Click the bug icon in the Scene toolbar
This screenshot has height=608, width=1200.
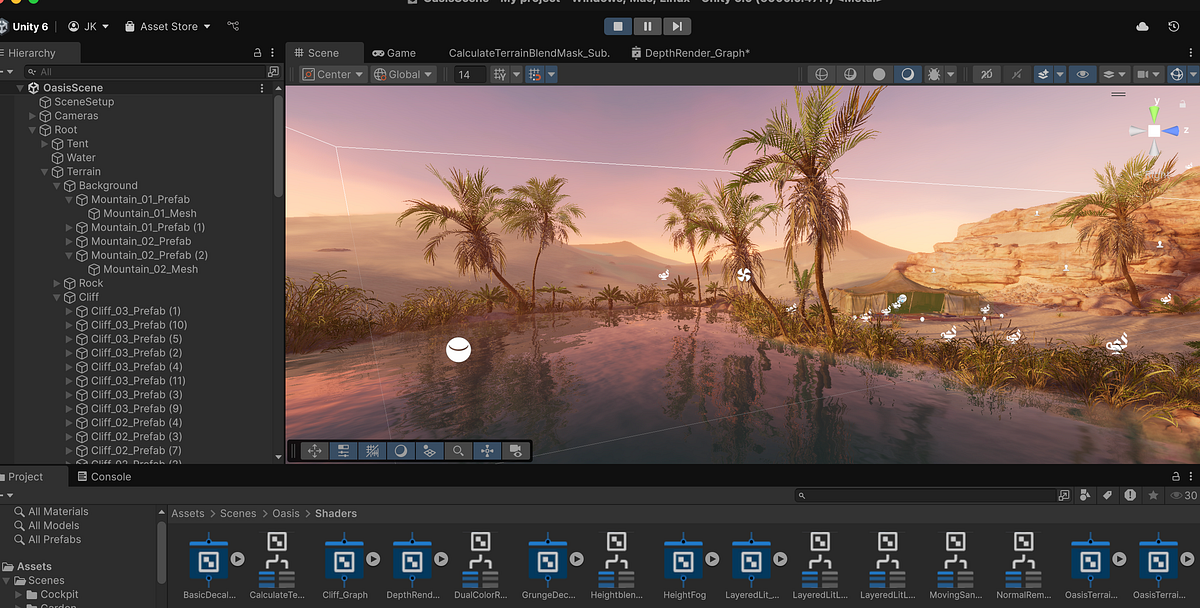[932, 73]
